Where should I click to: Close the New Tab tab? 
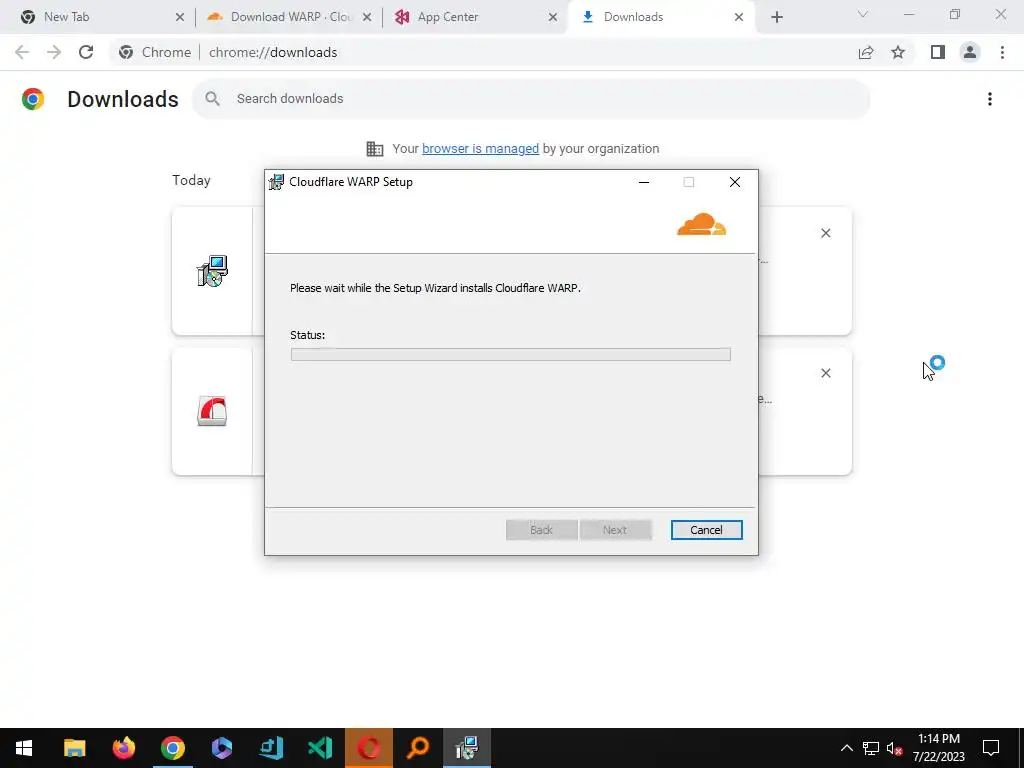pyautogui.click(x=180, y=18)
